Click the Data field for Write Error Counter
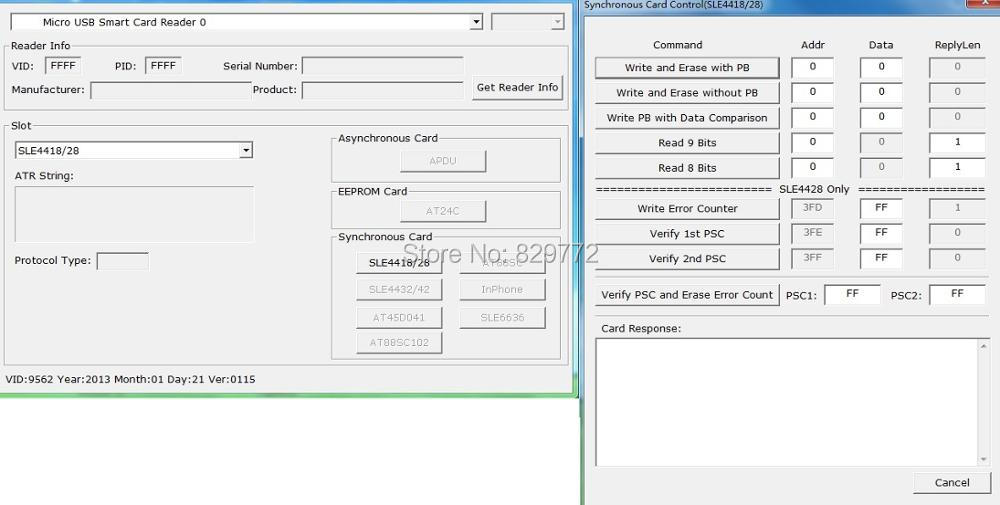 coord(881,208)
